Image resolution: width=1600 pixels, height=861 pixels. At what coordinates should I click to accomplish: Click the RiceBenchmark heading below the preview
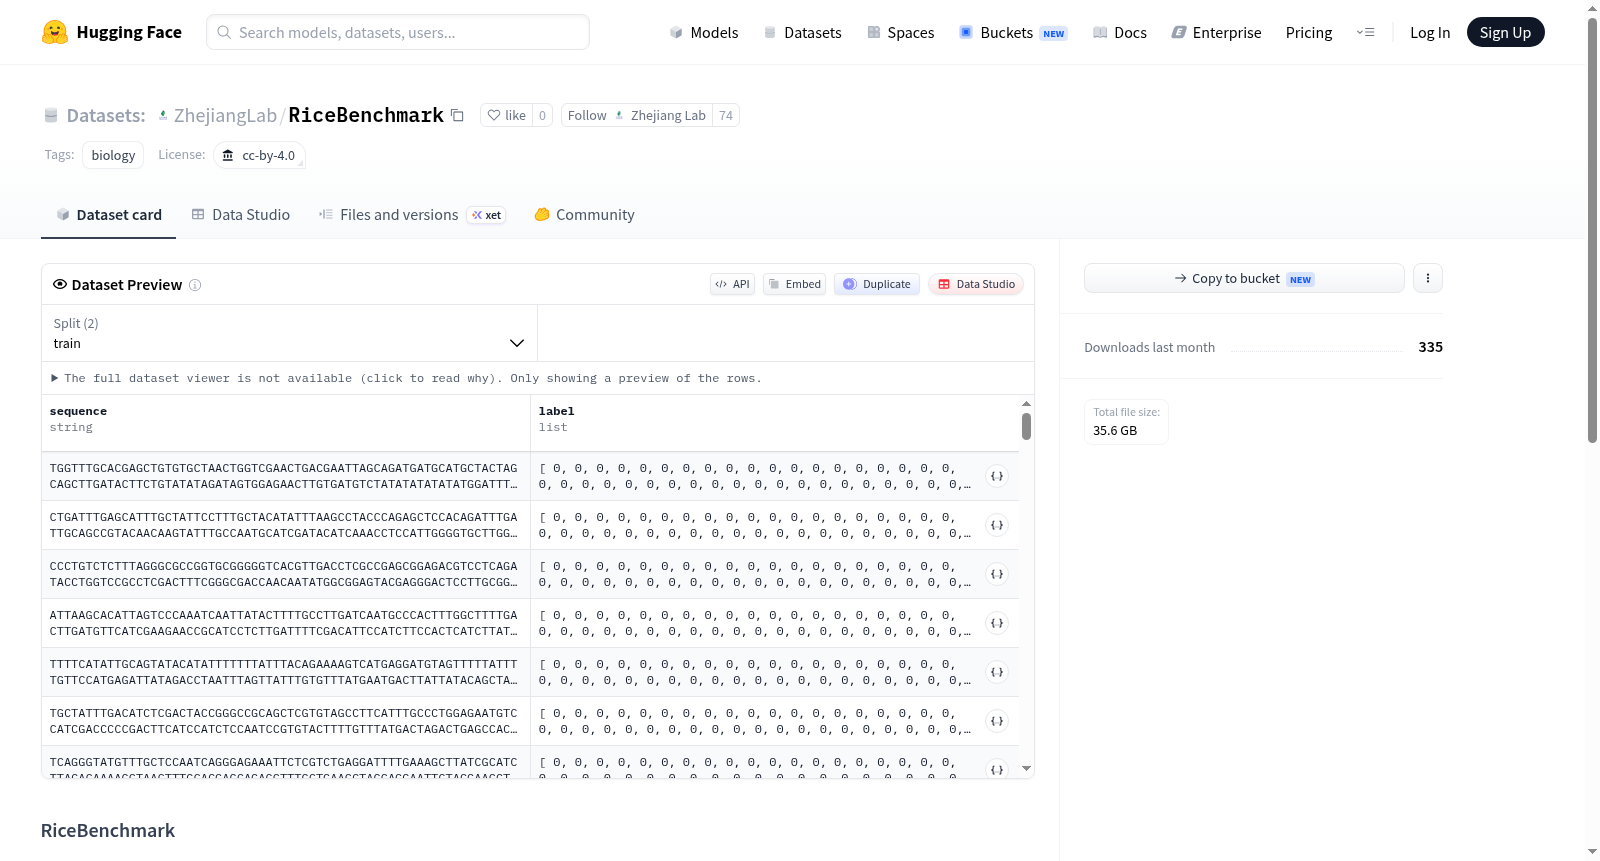click(x=108, y=831)
